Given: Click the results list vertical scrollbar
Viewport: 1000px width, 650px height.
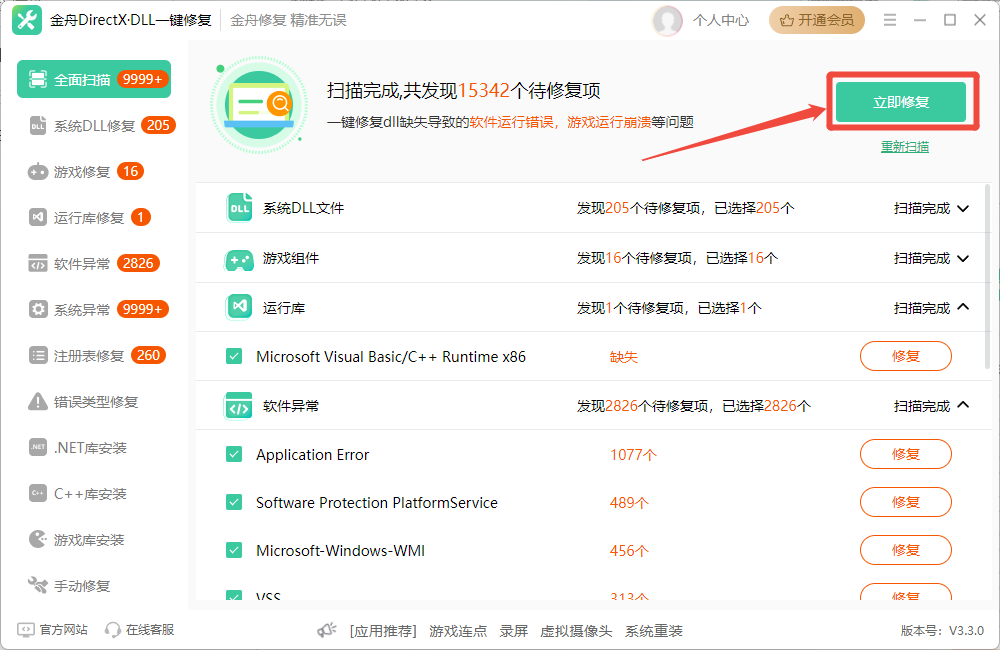Looking at the screenshot, I should point(987,277).
